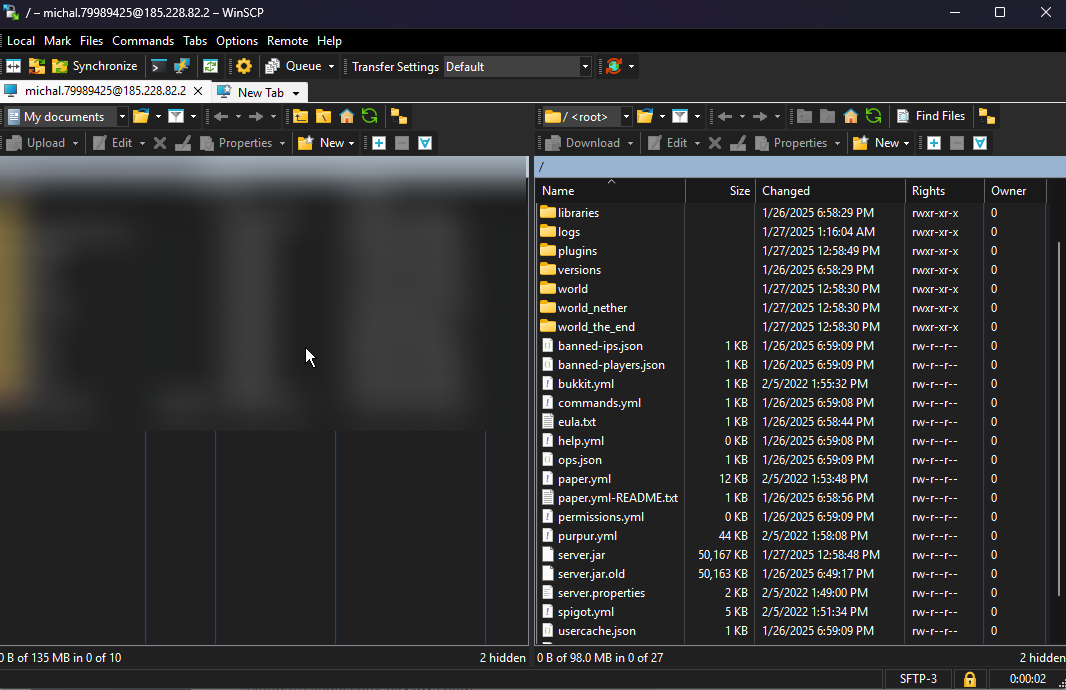The width and height of the screenshot is (1066, 690).
Task: Select the ops.json file
Action: pyautogui.click(x=579, y=460)
